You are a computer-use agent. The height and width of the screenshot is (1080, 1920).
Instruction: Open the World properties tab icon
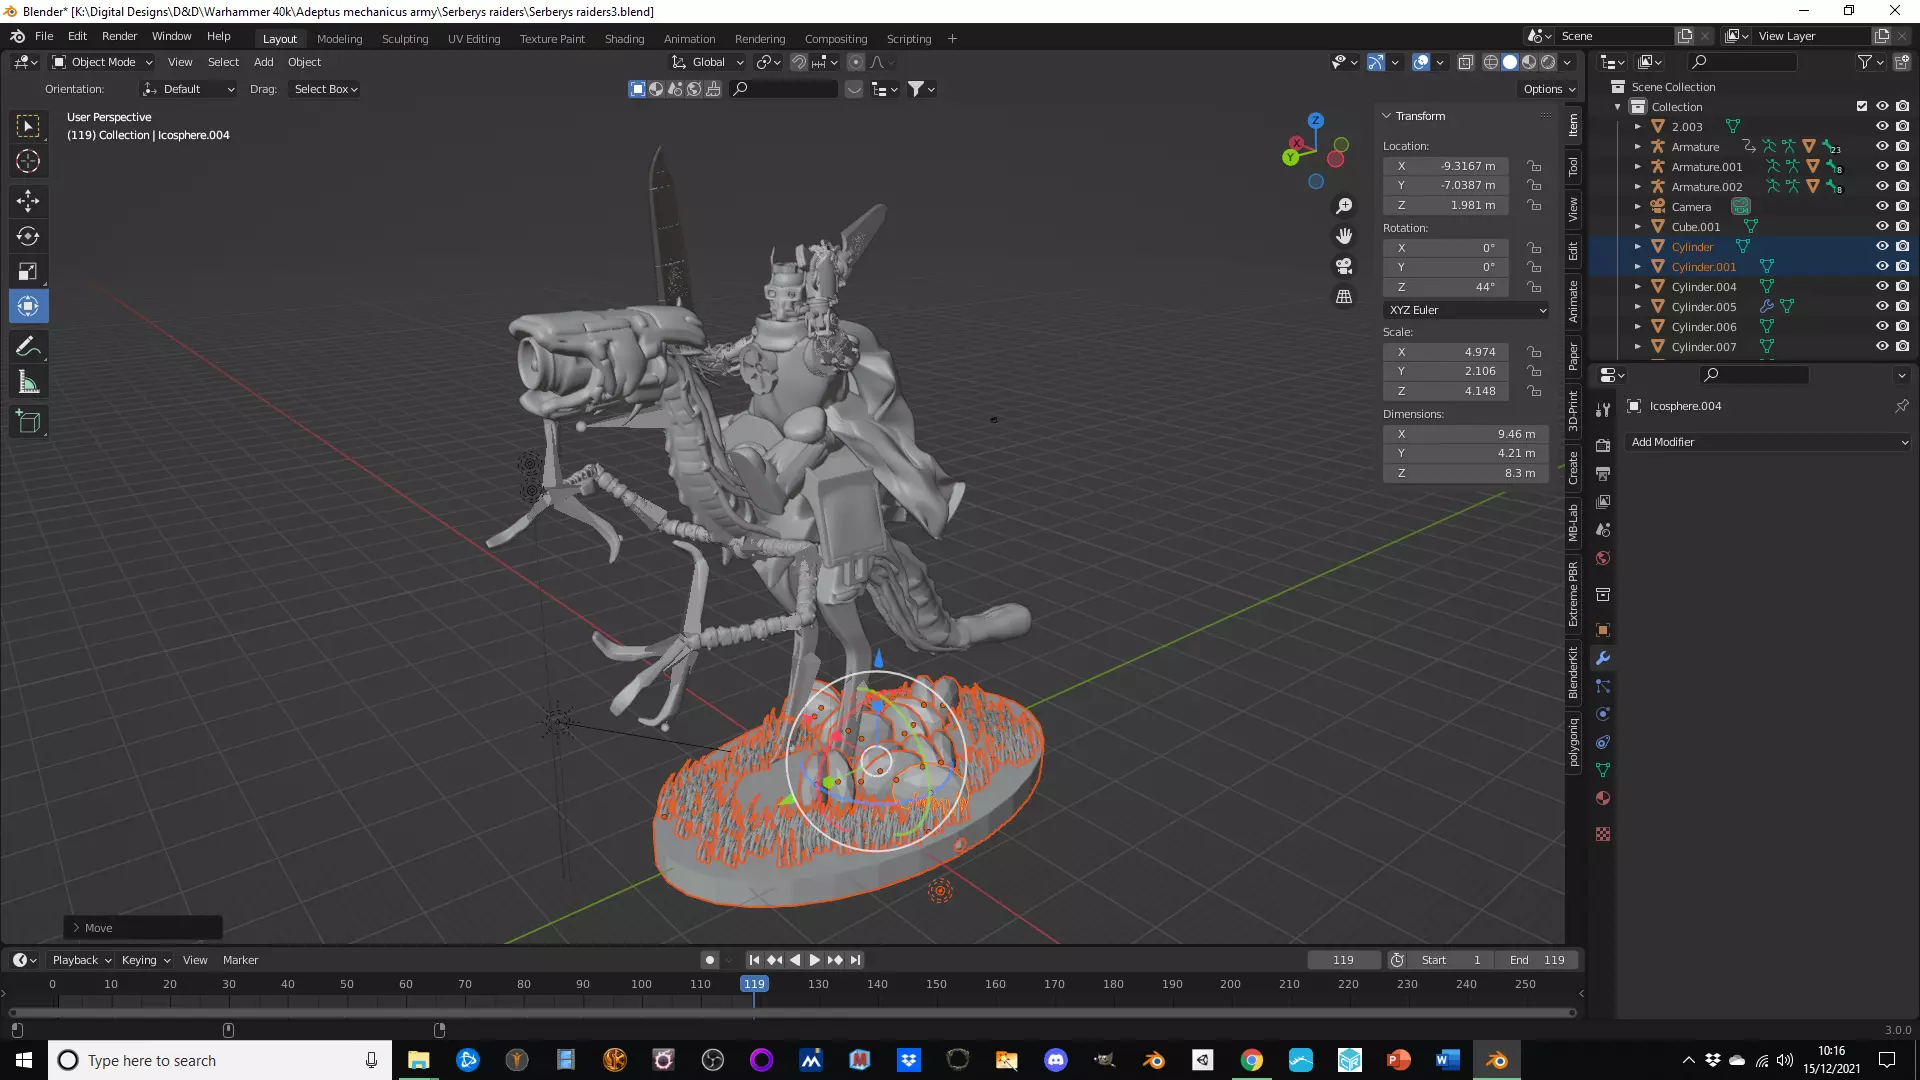[x=1603, y=558]
